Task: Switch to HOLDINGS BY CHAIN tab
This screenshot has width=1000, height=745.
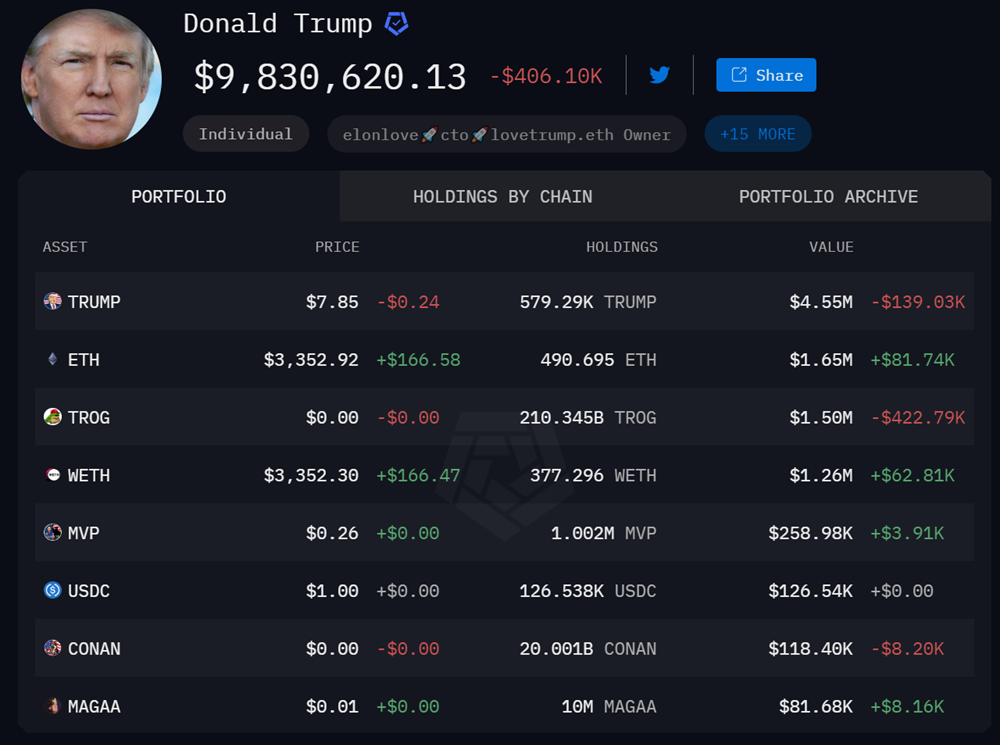Action: (503, 196)
